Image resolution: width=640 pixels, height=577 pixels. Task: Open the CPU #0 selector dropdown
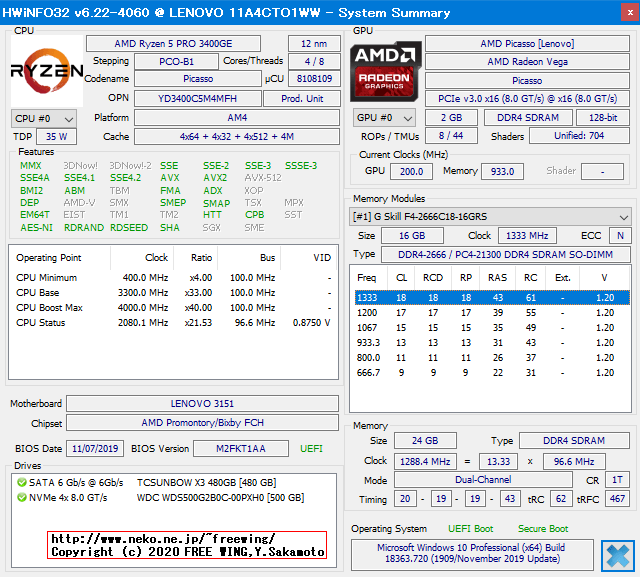tap(44, 119)
